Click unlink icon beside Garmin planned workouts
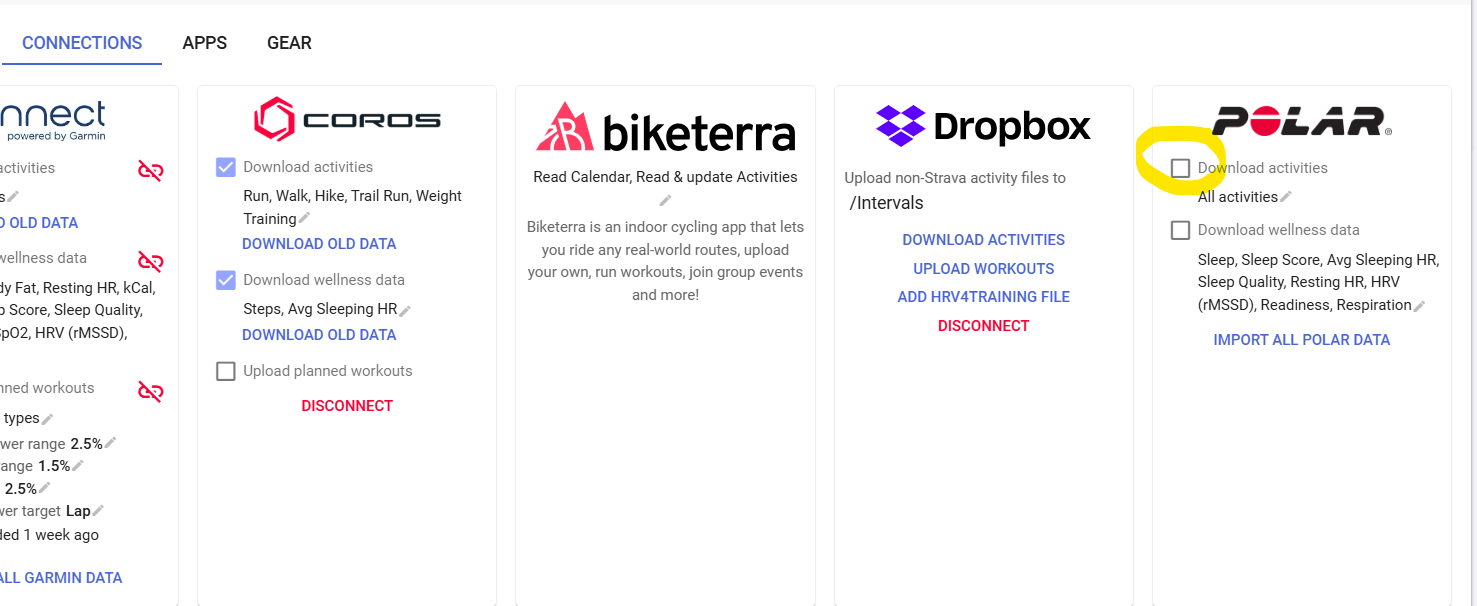 point(151,391)
